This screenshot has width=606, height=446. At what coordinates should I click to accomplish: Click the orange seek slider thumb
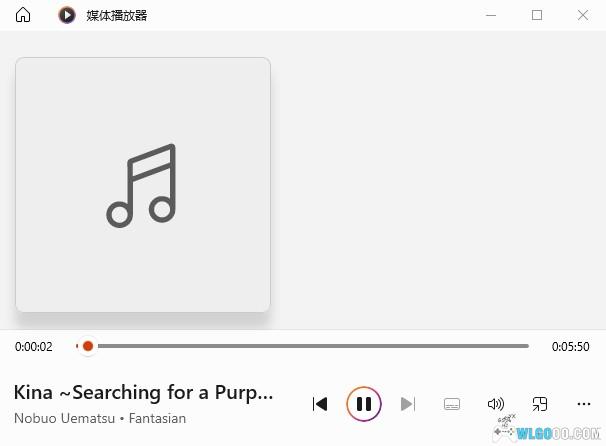[88, 346]
